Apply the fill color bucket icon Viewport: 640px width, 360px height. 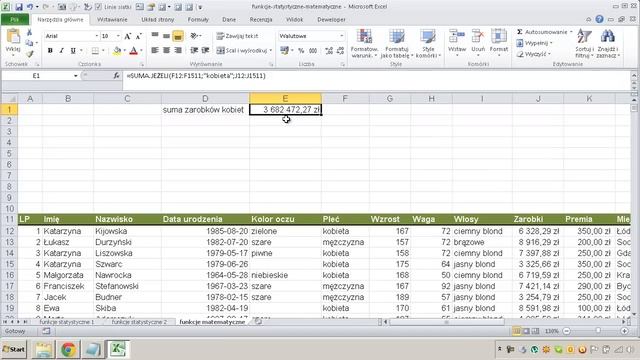(117, 51)
